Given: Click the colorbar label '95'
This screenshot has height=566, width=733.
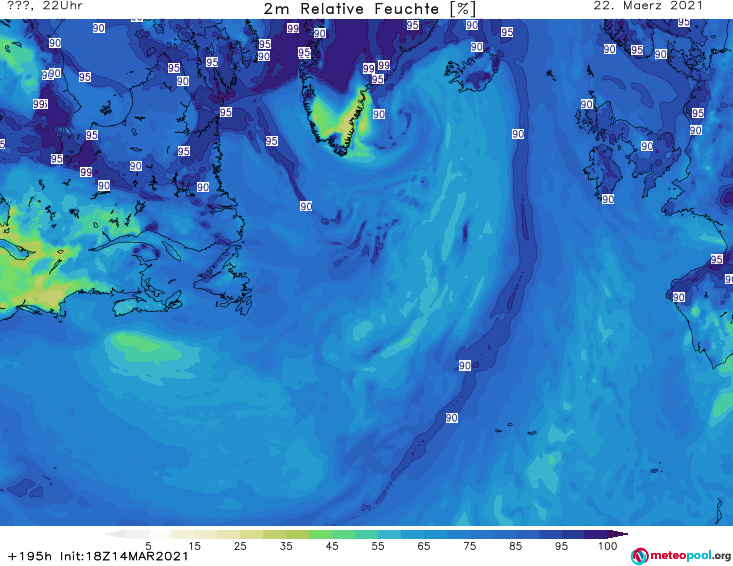Looking at the screenshot, I should pyautogui.click(x=561, y=546).
